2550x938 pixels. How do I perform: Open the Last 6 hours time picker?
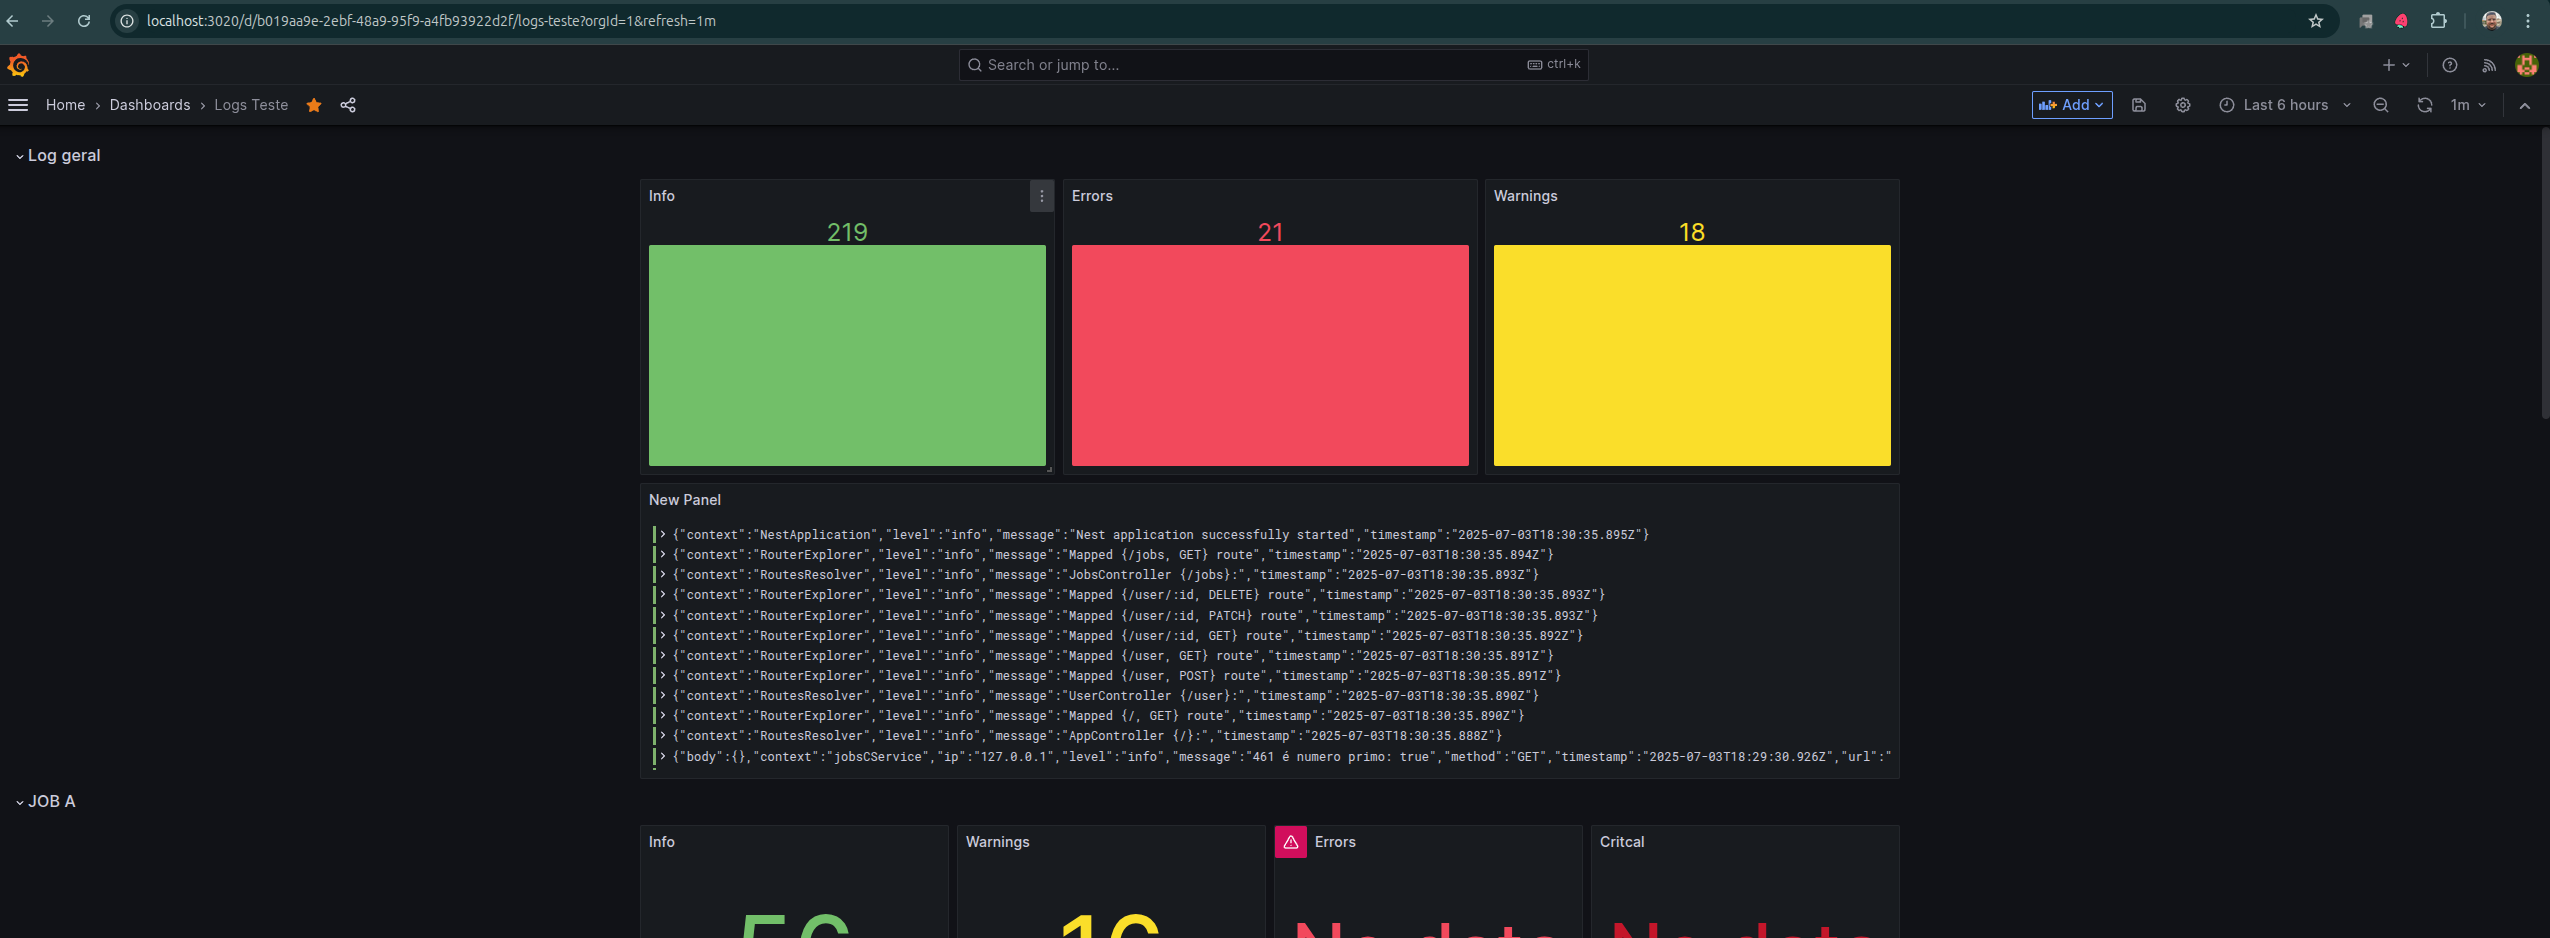(x=2285, y=105)
